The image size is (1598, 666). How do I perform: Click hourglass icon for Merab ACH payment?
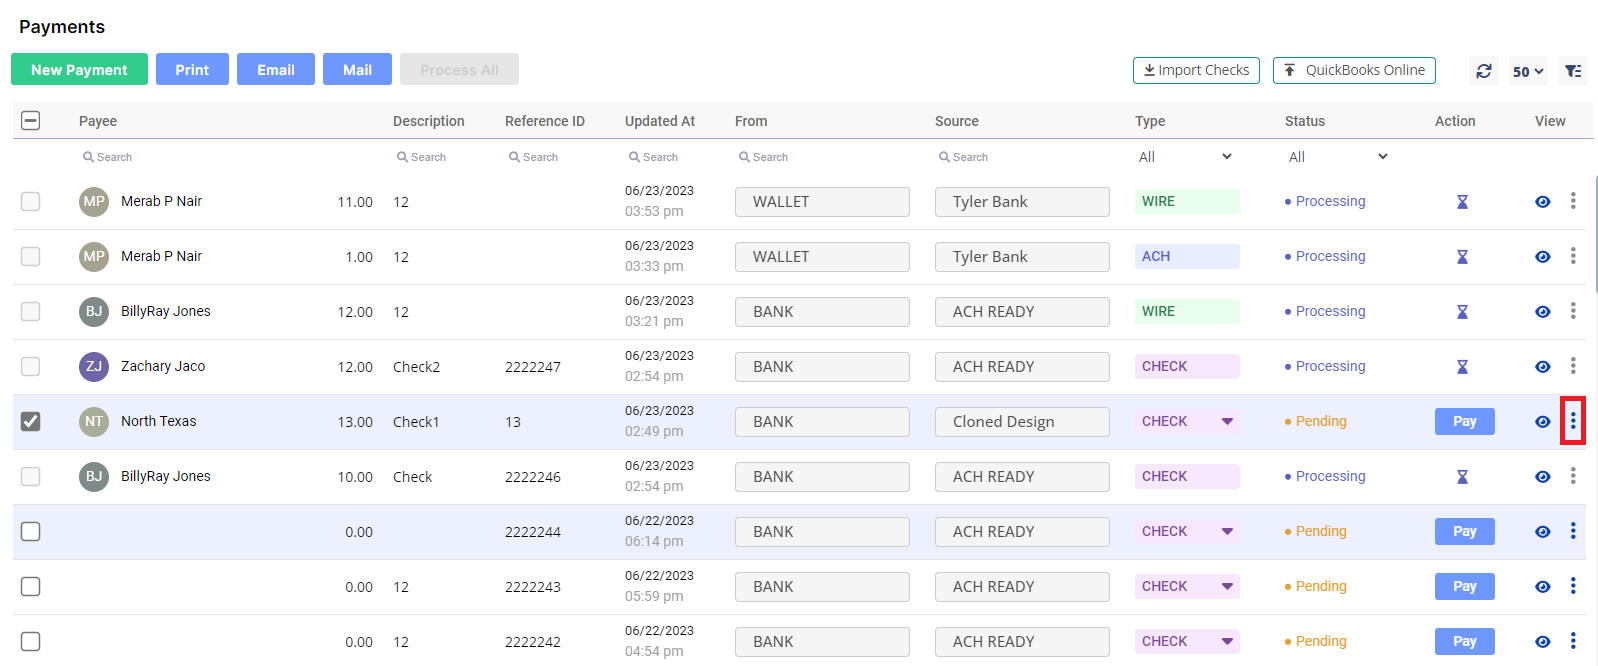pos(1462,257)
